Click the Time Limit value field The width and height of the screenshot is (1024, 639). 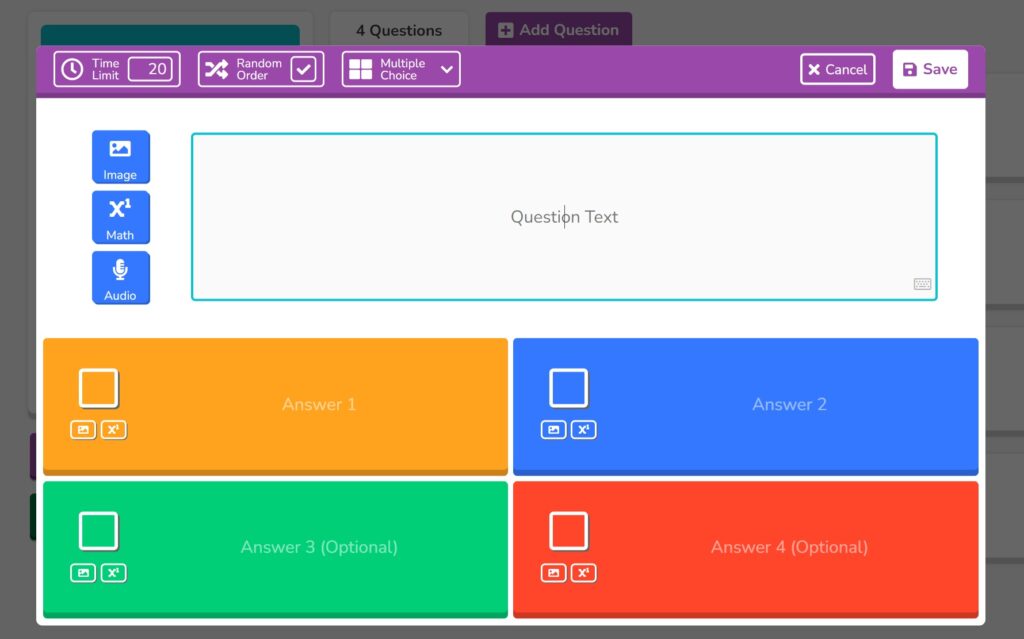coord(151,69)
